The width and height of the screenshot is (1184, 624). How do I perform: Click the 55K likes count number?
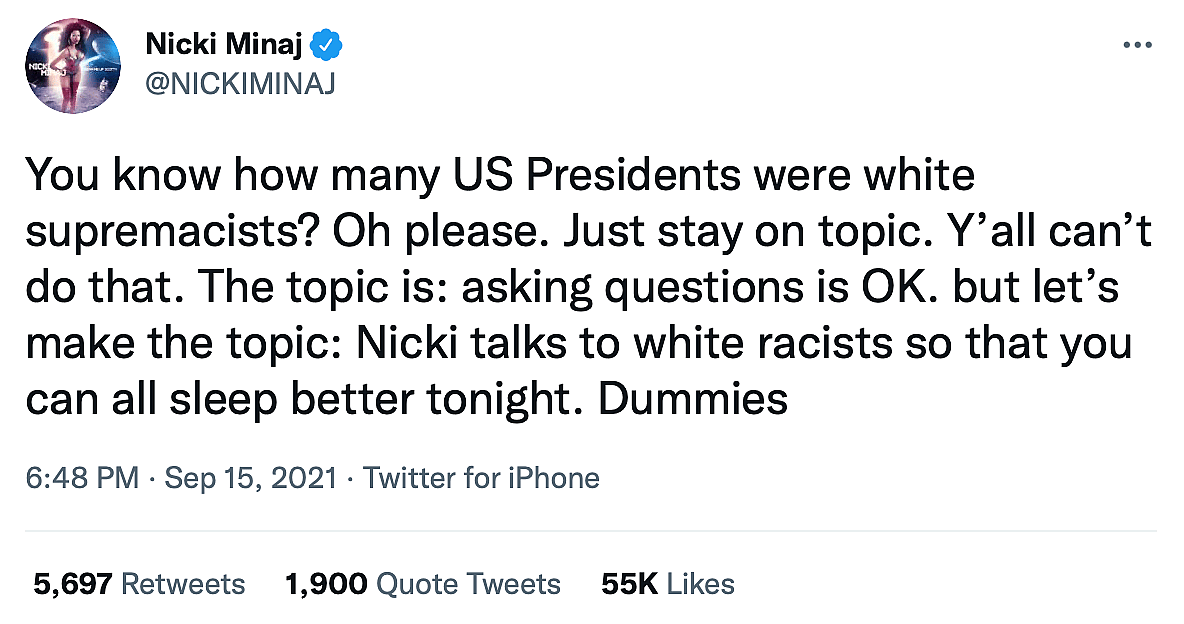pos(629,584)
